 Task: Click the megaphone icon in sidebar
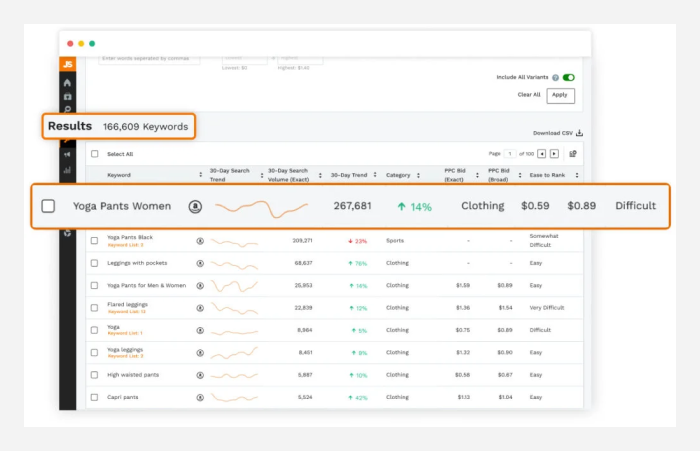(67, 155)
